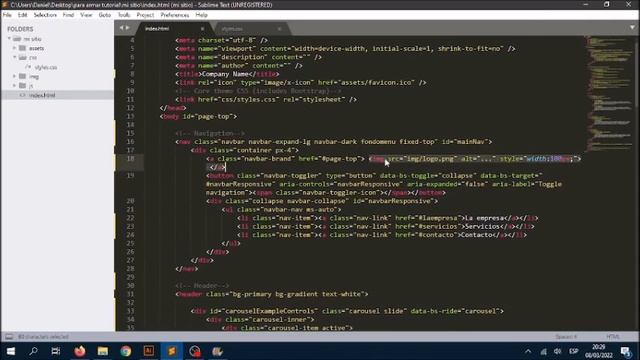Open the Help menu
The image size is (640, 360).
click(202, 15)
